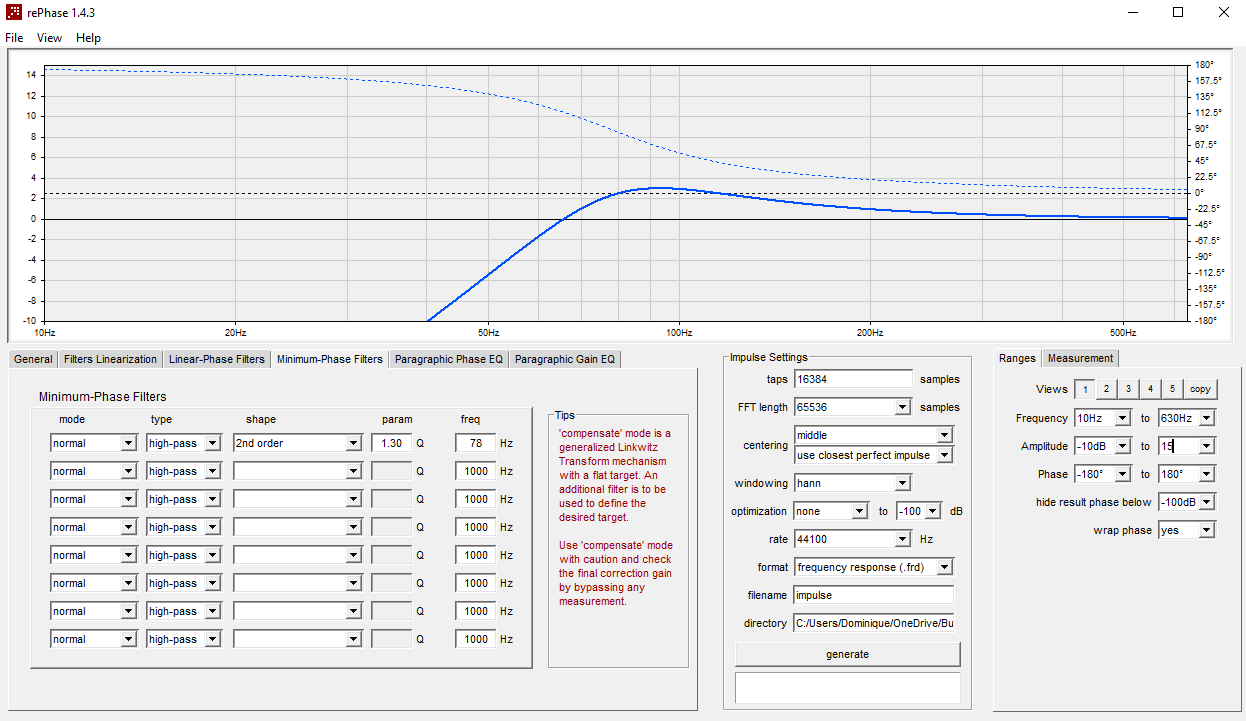Open the Linear-Phase Filters tab
This screenshot has height=721, width=1246.
coord(217,359)
